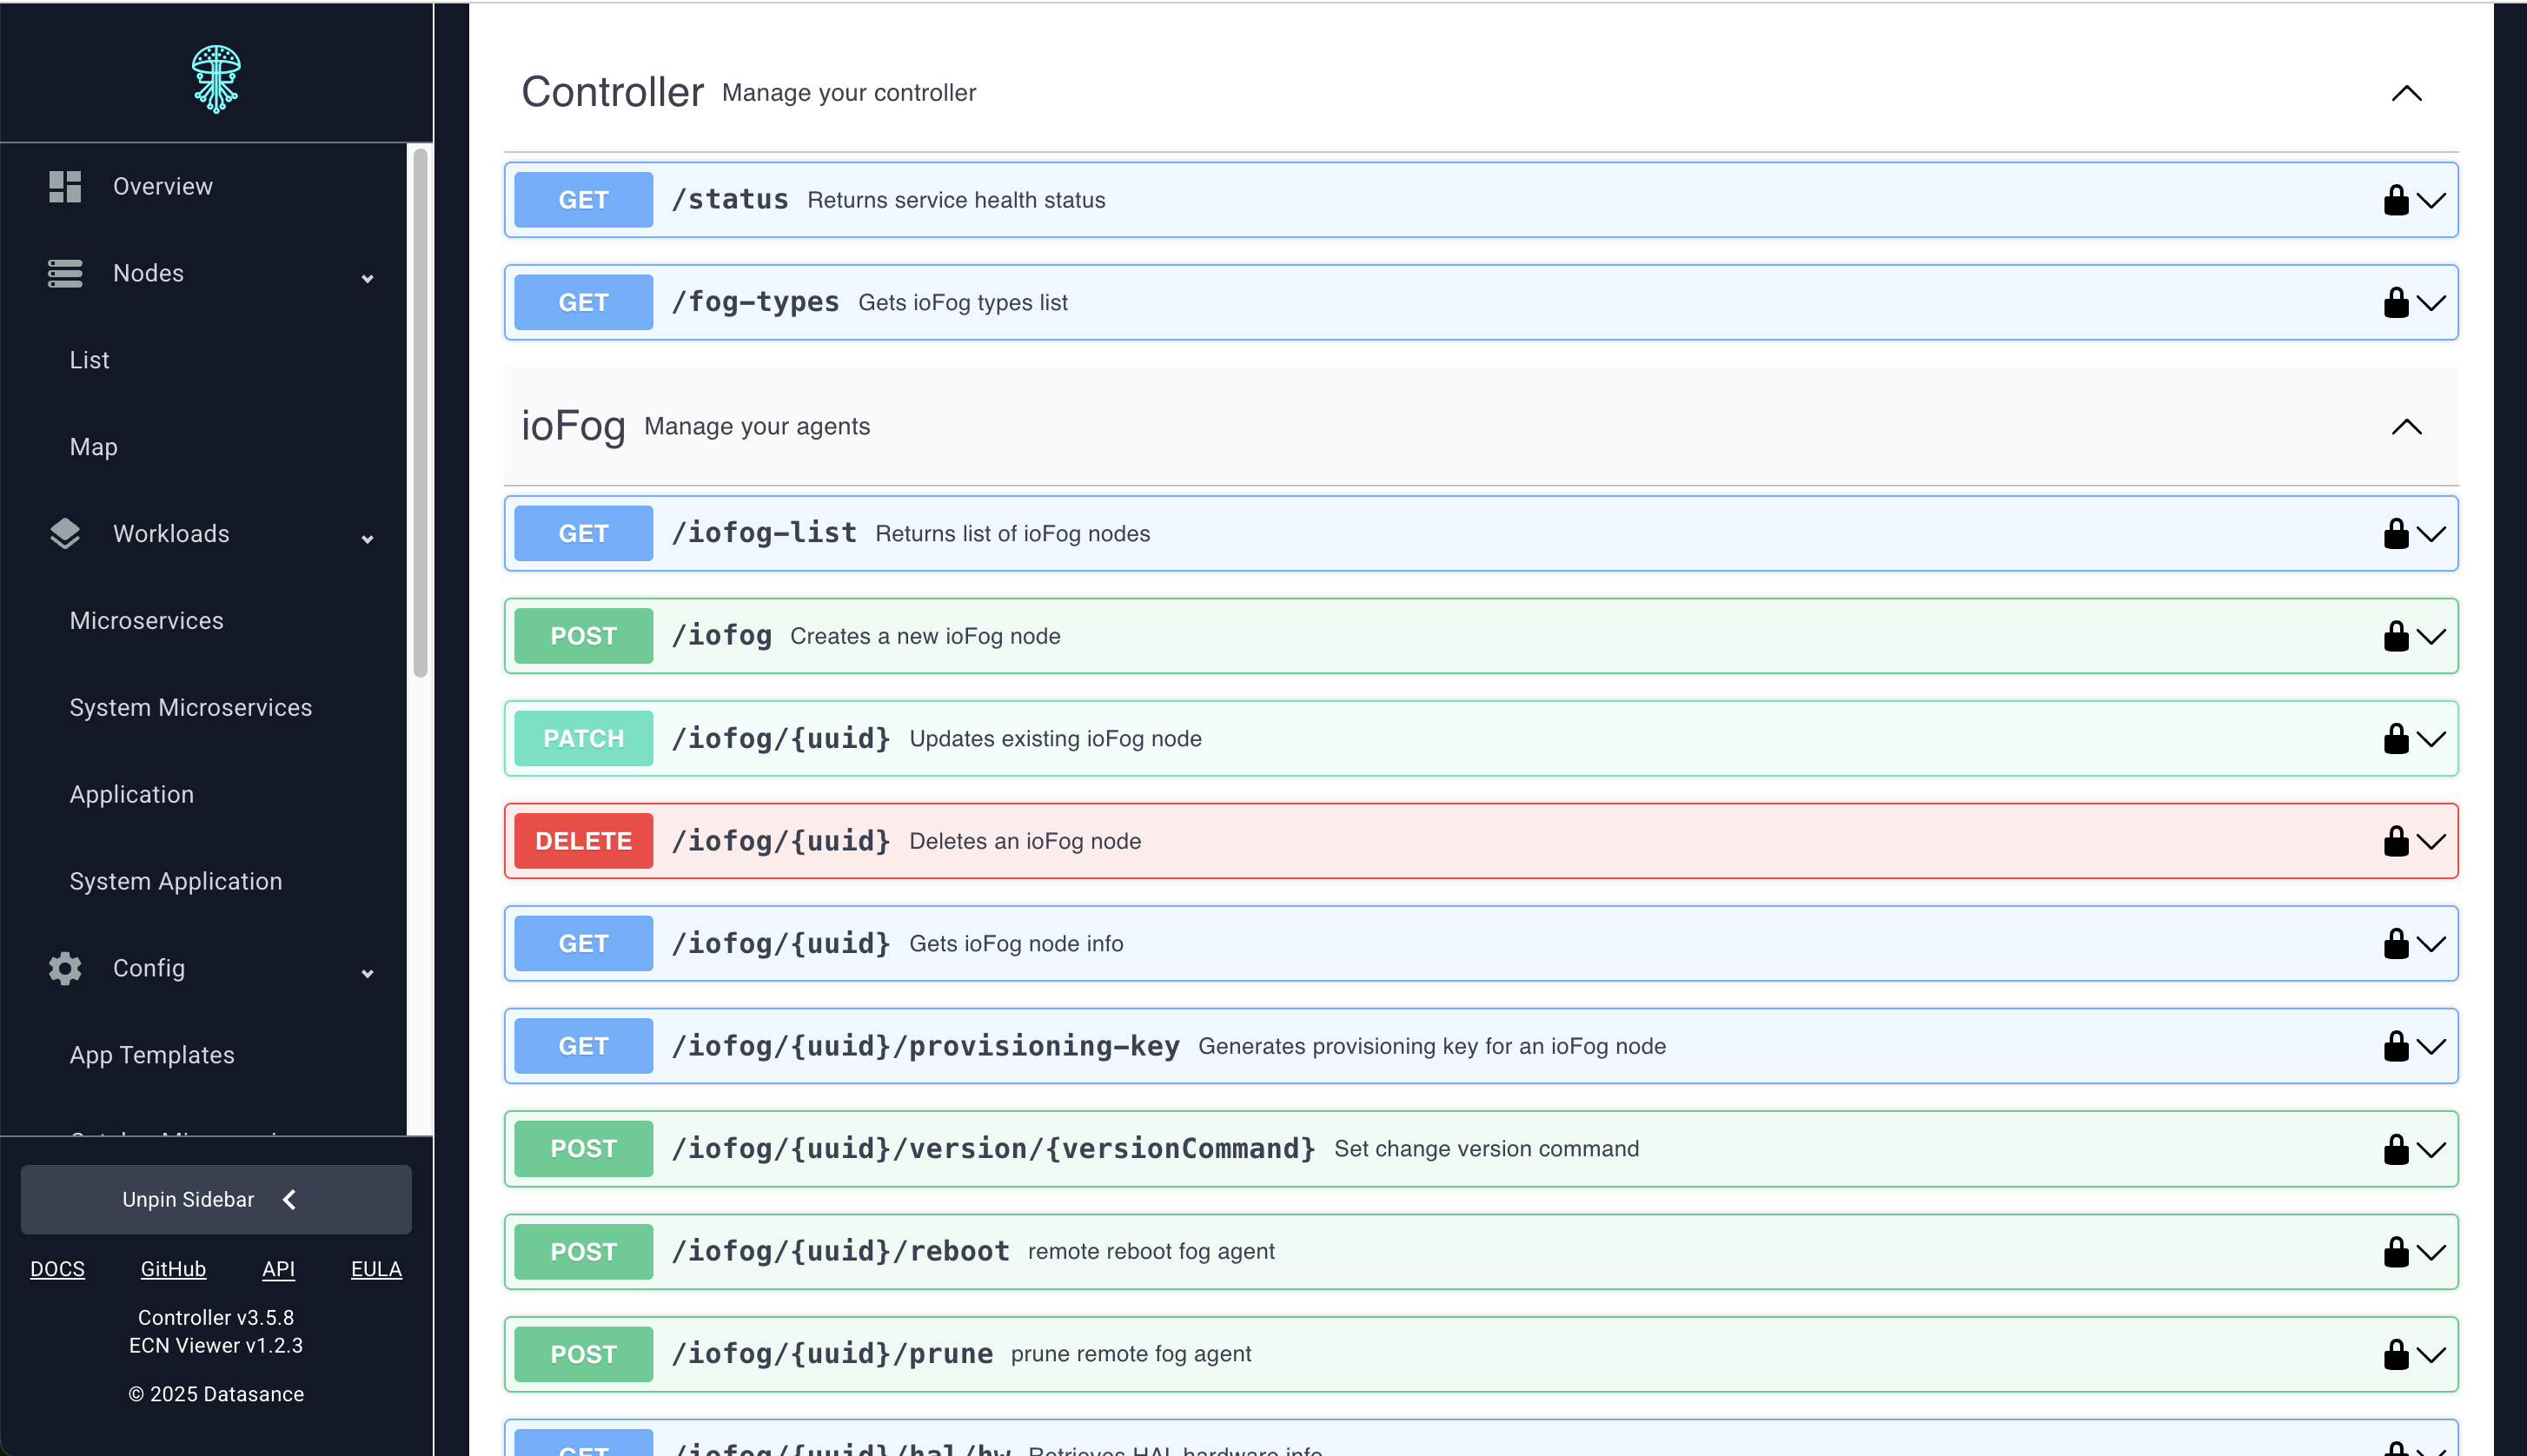Image resolution: width=2527 pixels, height=1456 pixels.
Task: Open the GitHub link
Action: (173, 1268)
